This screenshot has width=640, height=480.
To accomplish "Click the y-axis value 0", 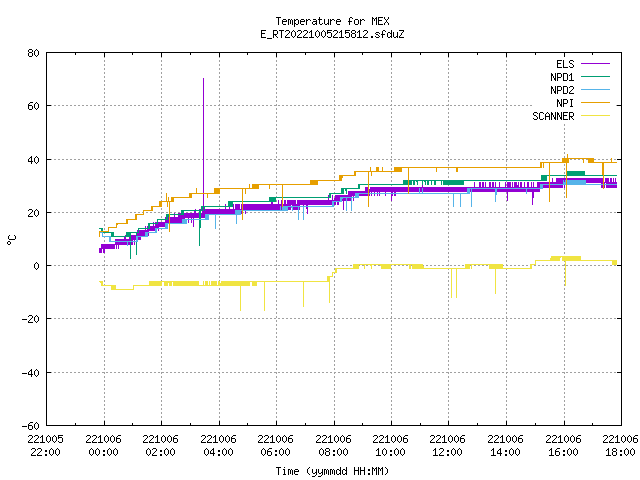I will (x=36, y=266).
